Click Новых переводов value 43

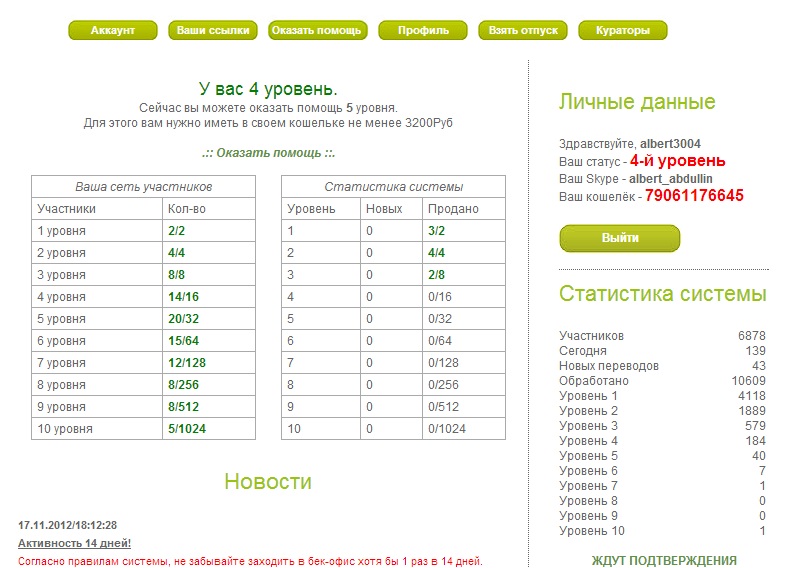tap(759, 365)
